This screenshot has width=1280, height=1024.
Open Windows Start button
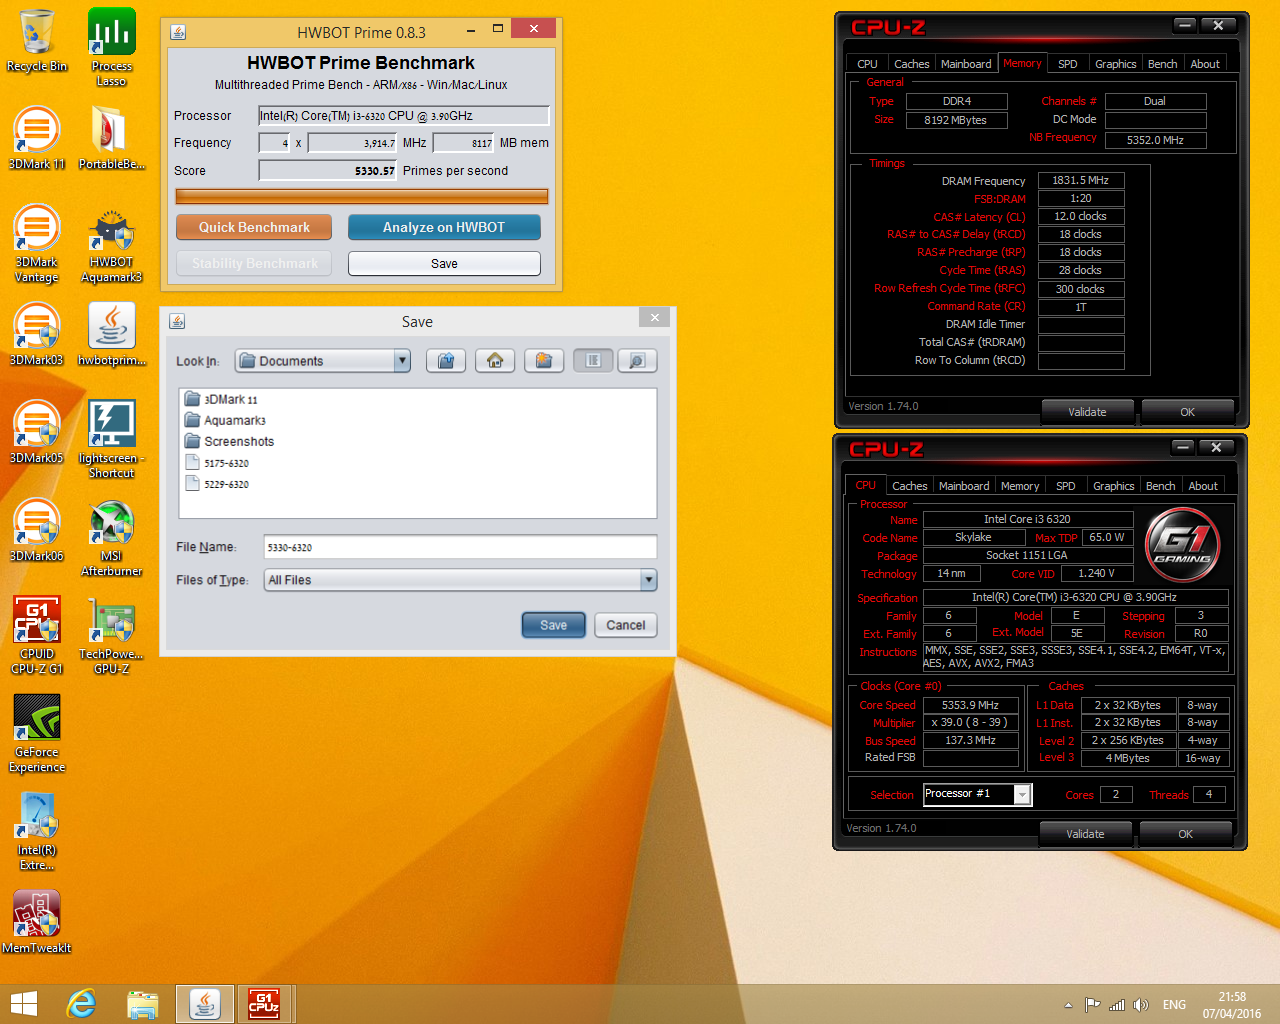(24, 1004)
